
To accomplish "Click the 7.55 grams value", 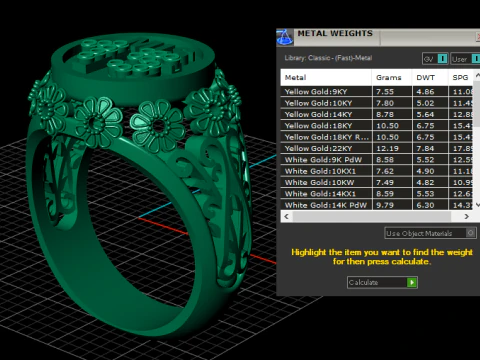I will [385, 92].
